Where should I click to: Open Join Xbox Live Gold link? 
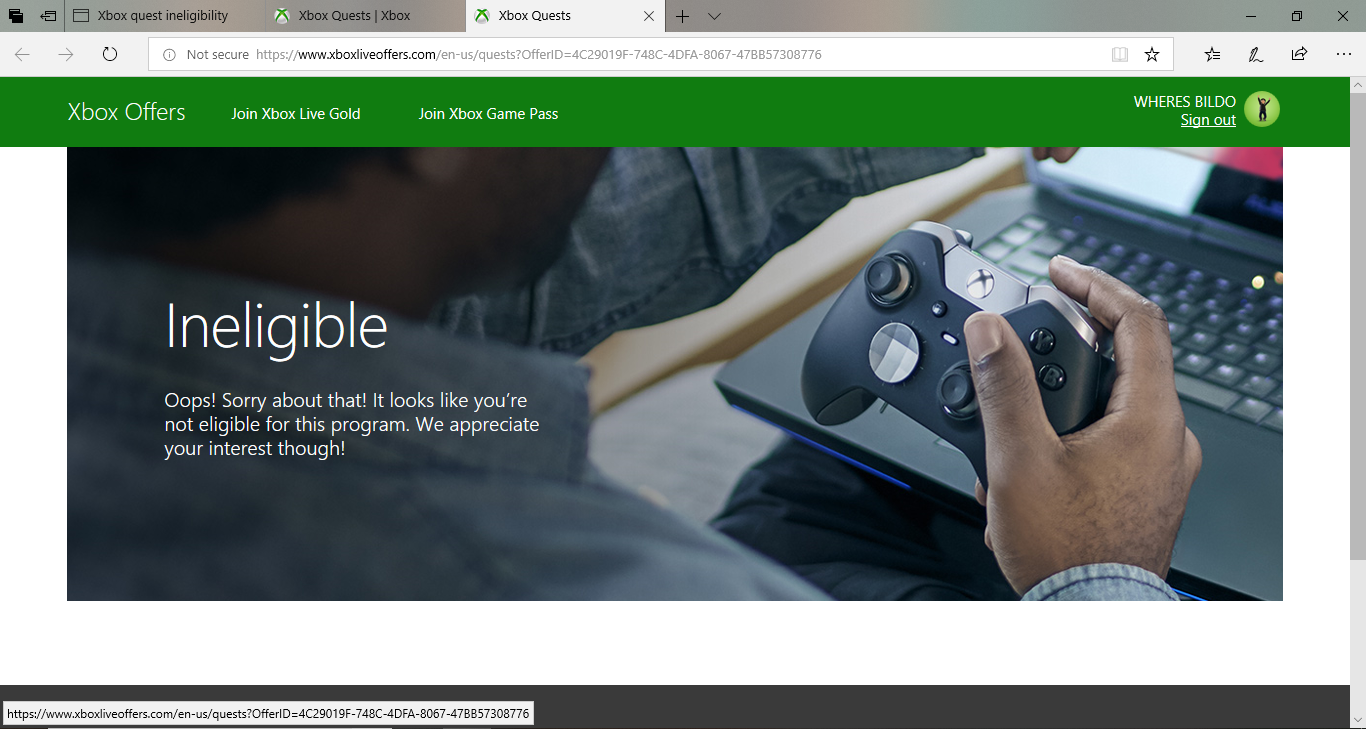point(296,114)
